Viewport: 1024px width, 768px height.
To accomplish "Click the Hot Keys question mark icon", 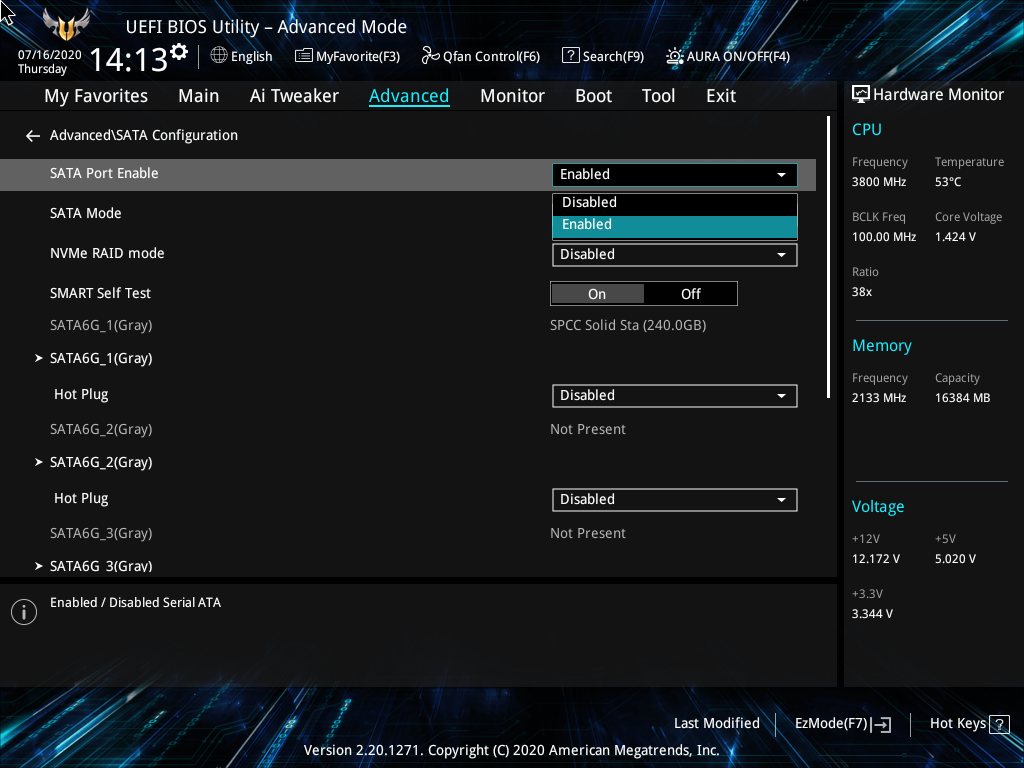I will [999, 724].
